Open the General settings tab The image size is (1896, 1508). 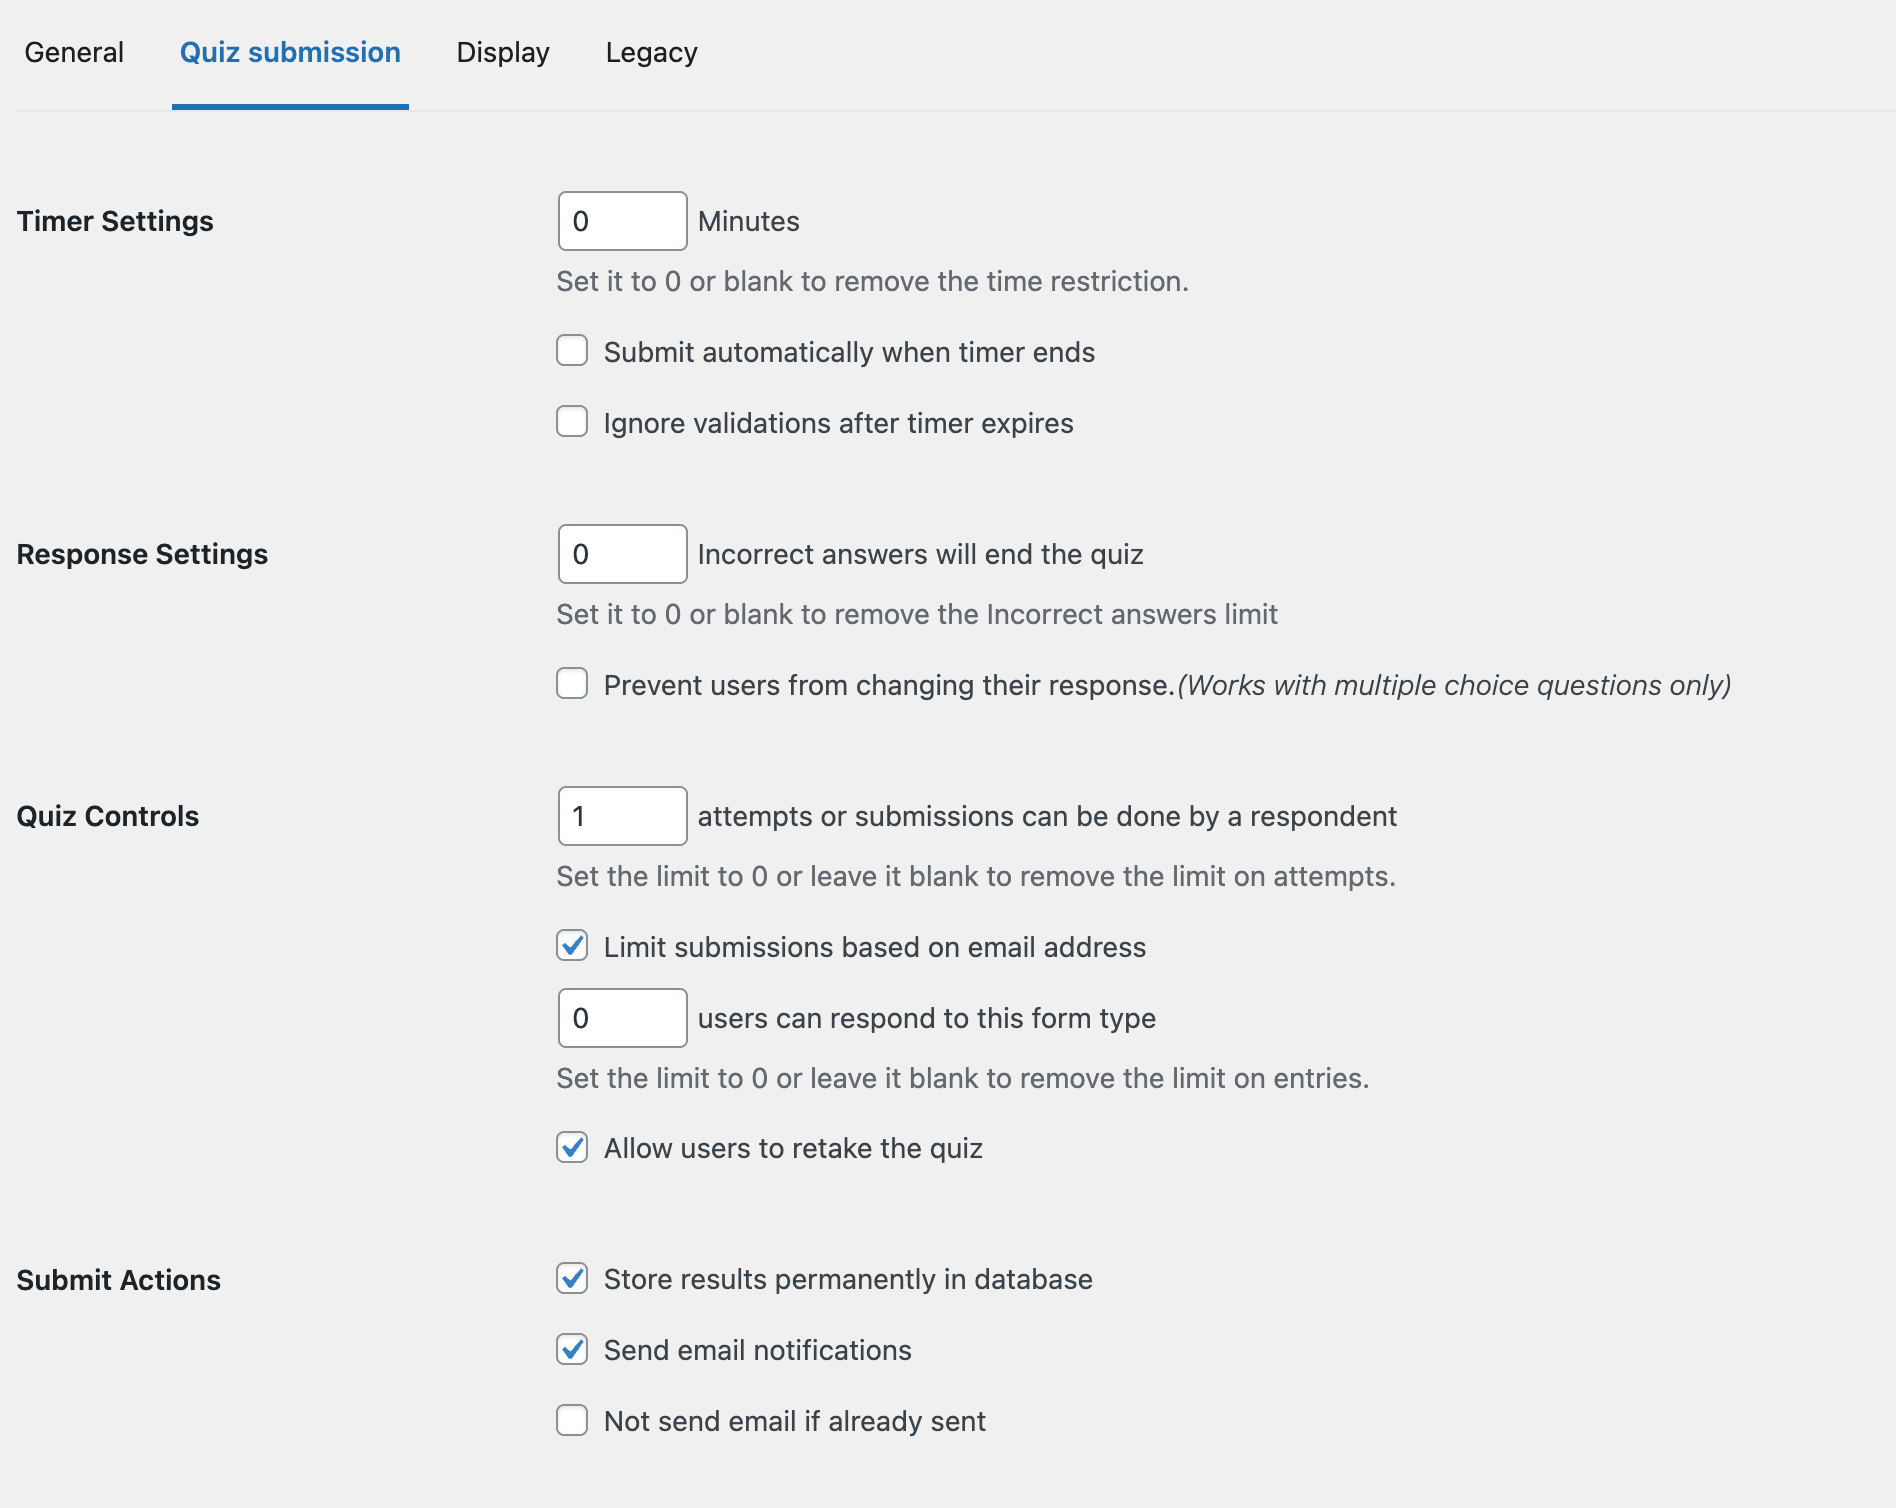[x=74, y=52]
